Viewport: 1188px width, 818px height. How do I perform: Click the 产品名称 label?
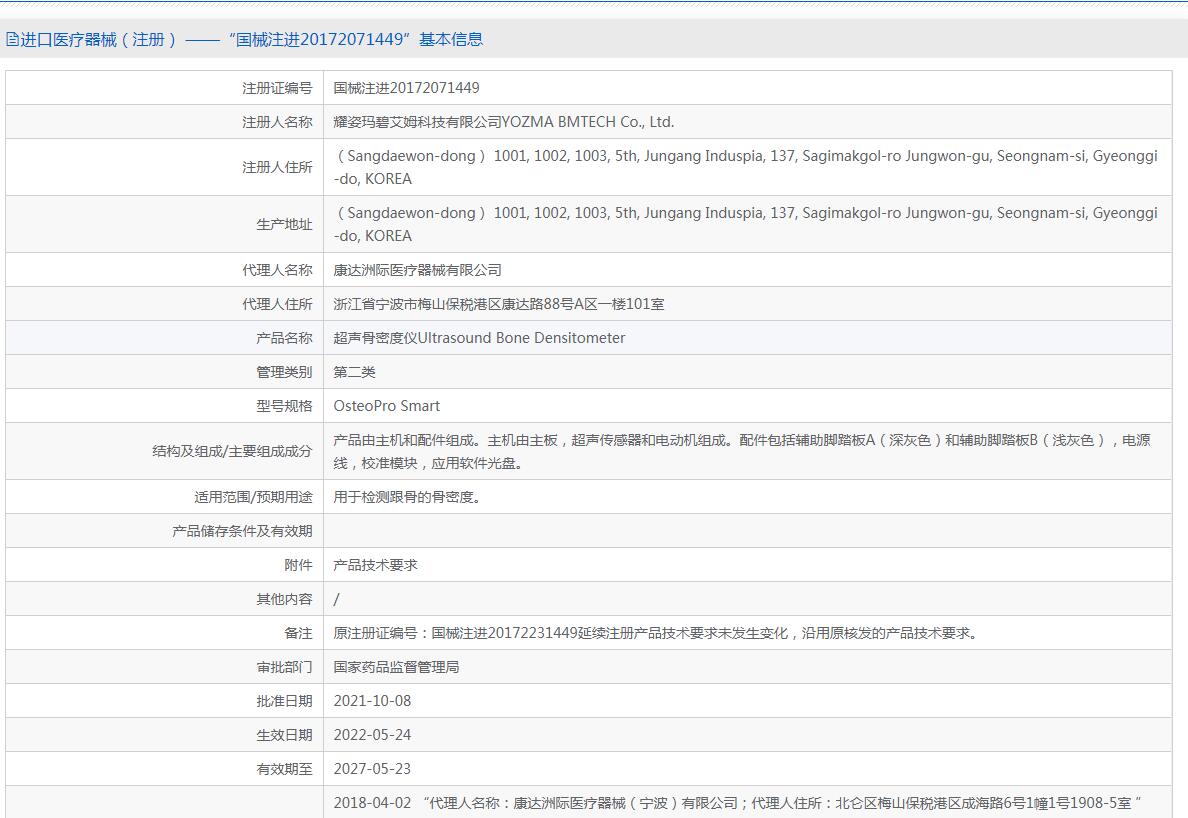[x=284, y=338]
